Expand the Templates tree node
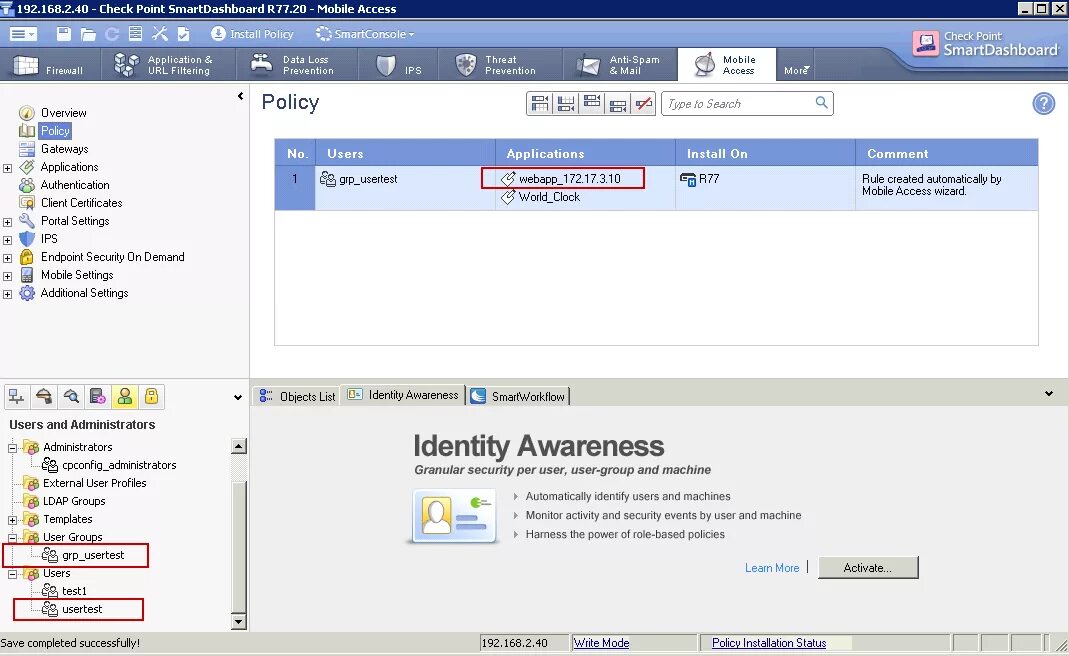 coord(12,520)
